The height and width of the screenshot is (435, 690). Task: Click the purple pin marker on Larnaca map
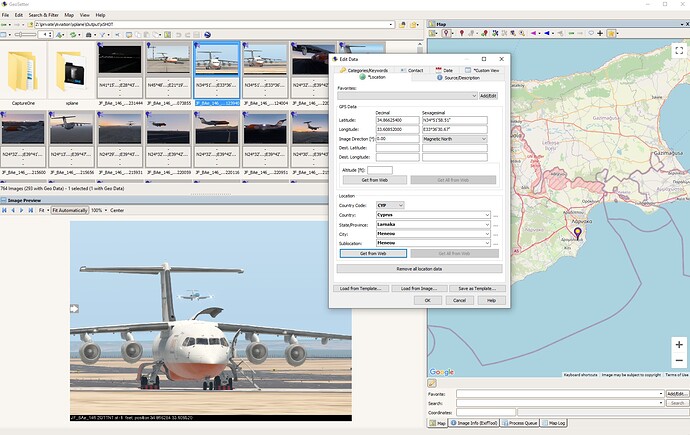(577, 232)
